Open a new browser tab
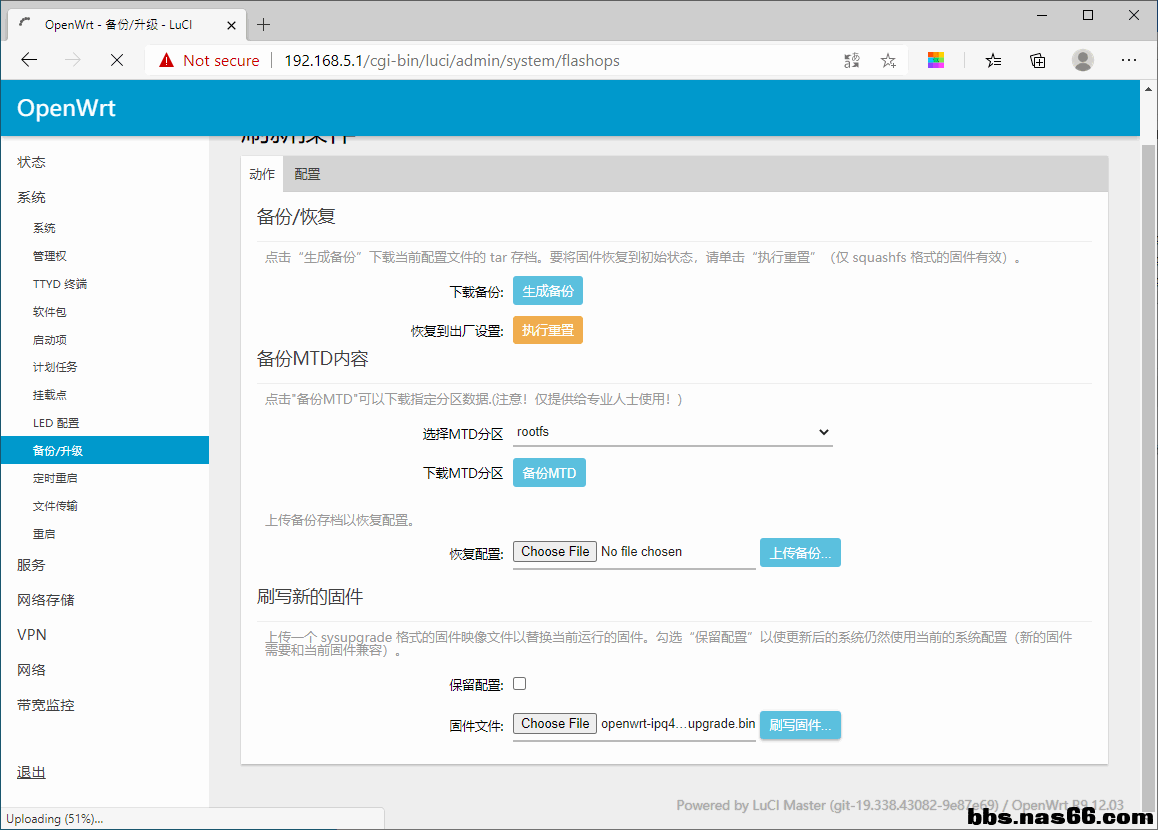 264,24
